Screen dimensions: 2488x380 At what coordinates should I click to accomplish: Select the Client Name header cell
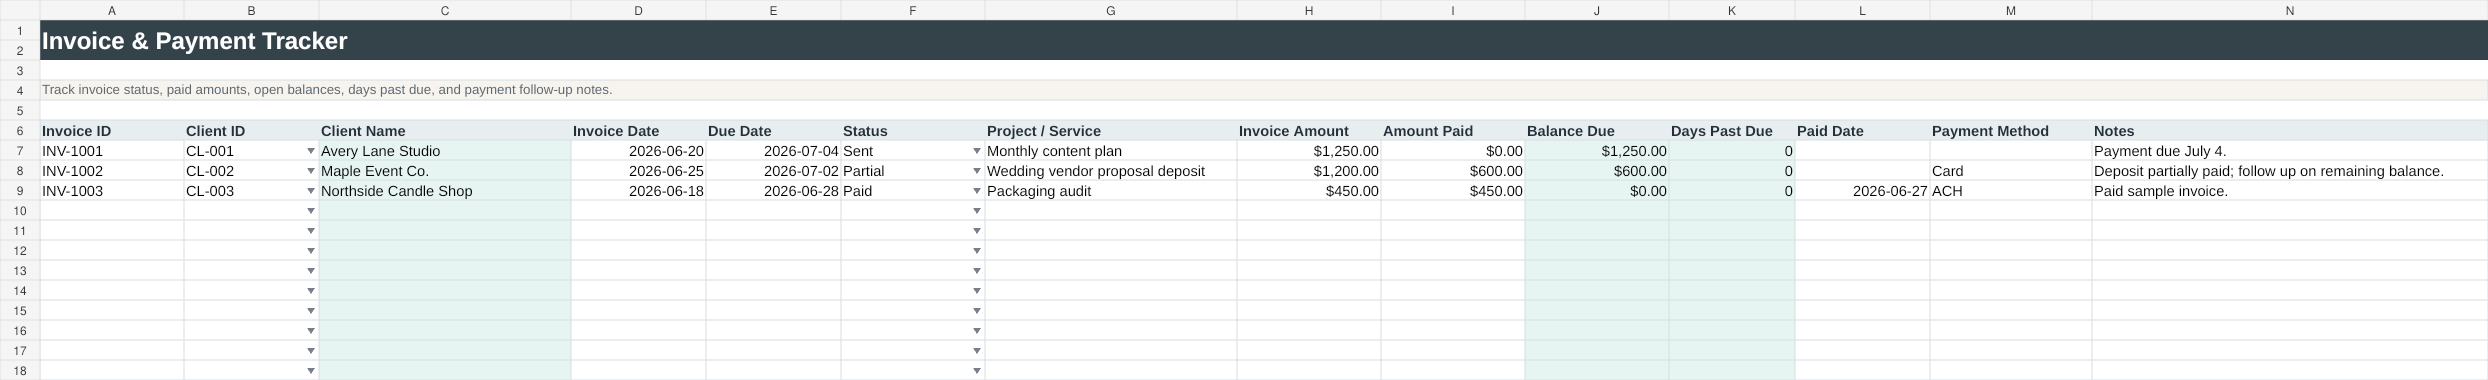(x=445, y=131)
